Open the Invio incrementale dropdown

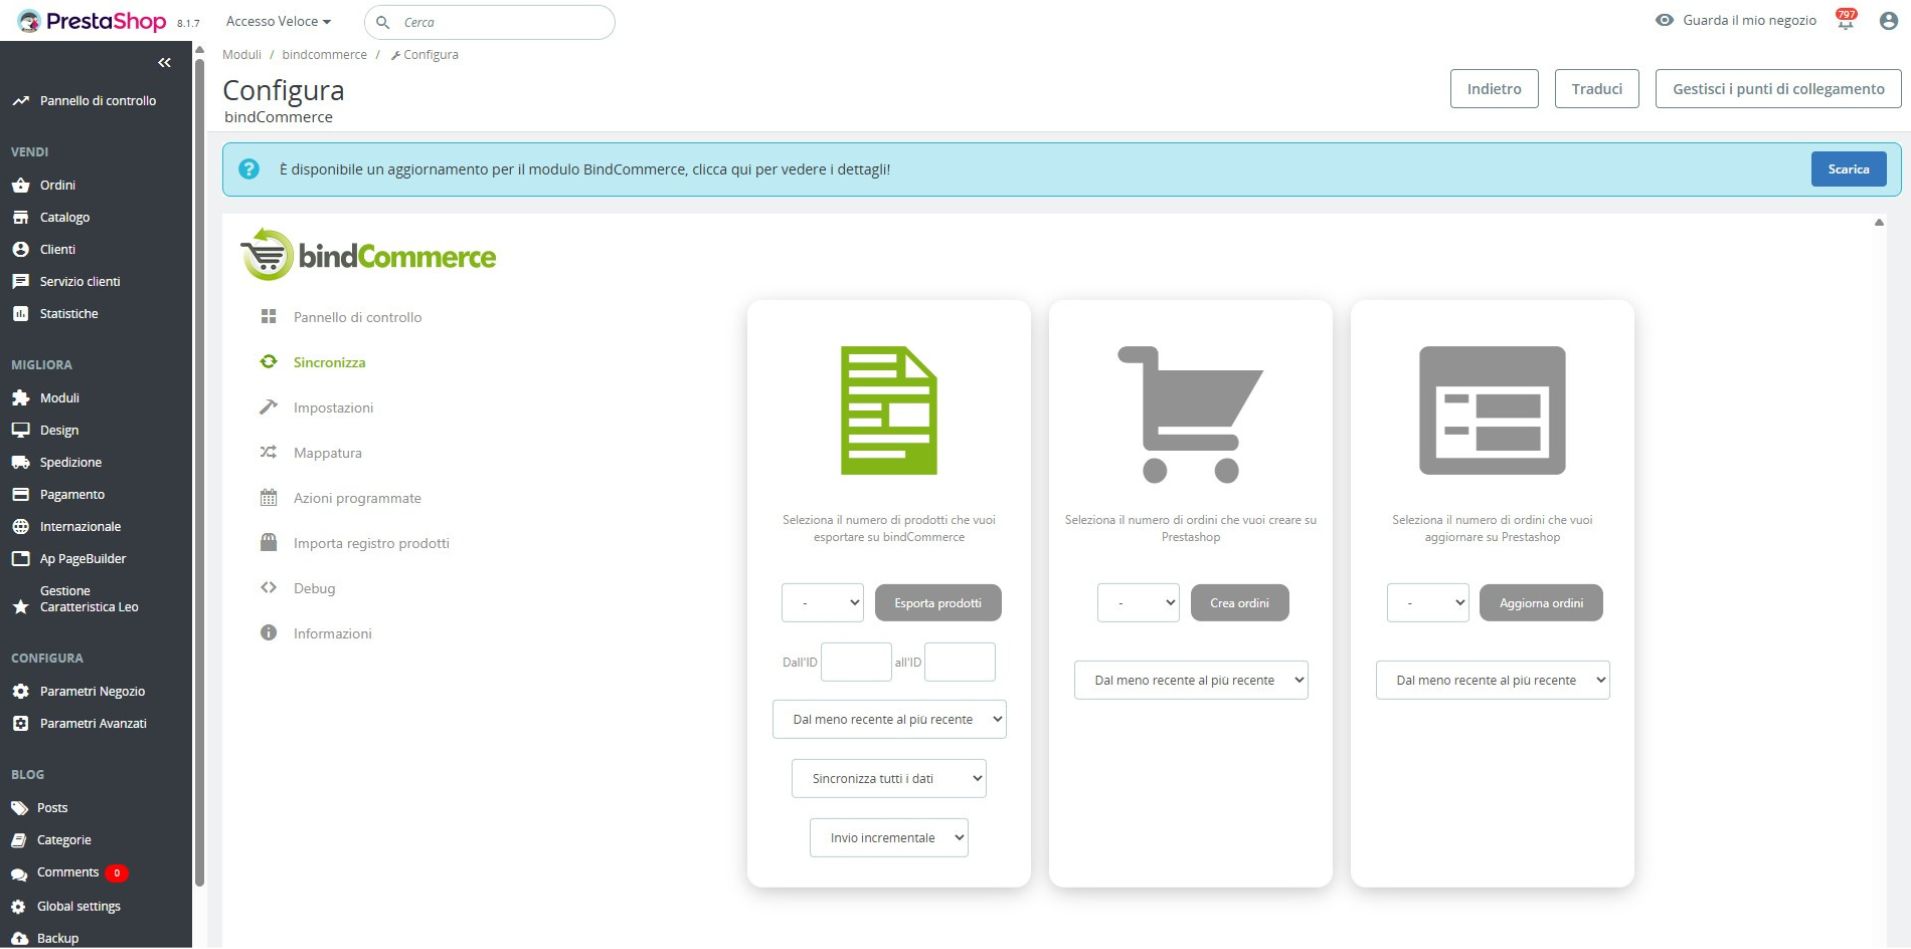point(888,837)
